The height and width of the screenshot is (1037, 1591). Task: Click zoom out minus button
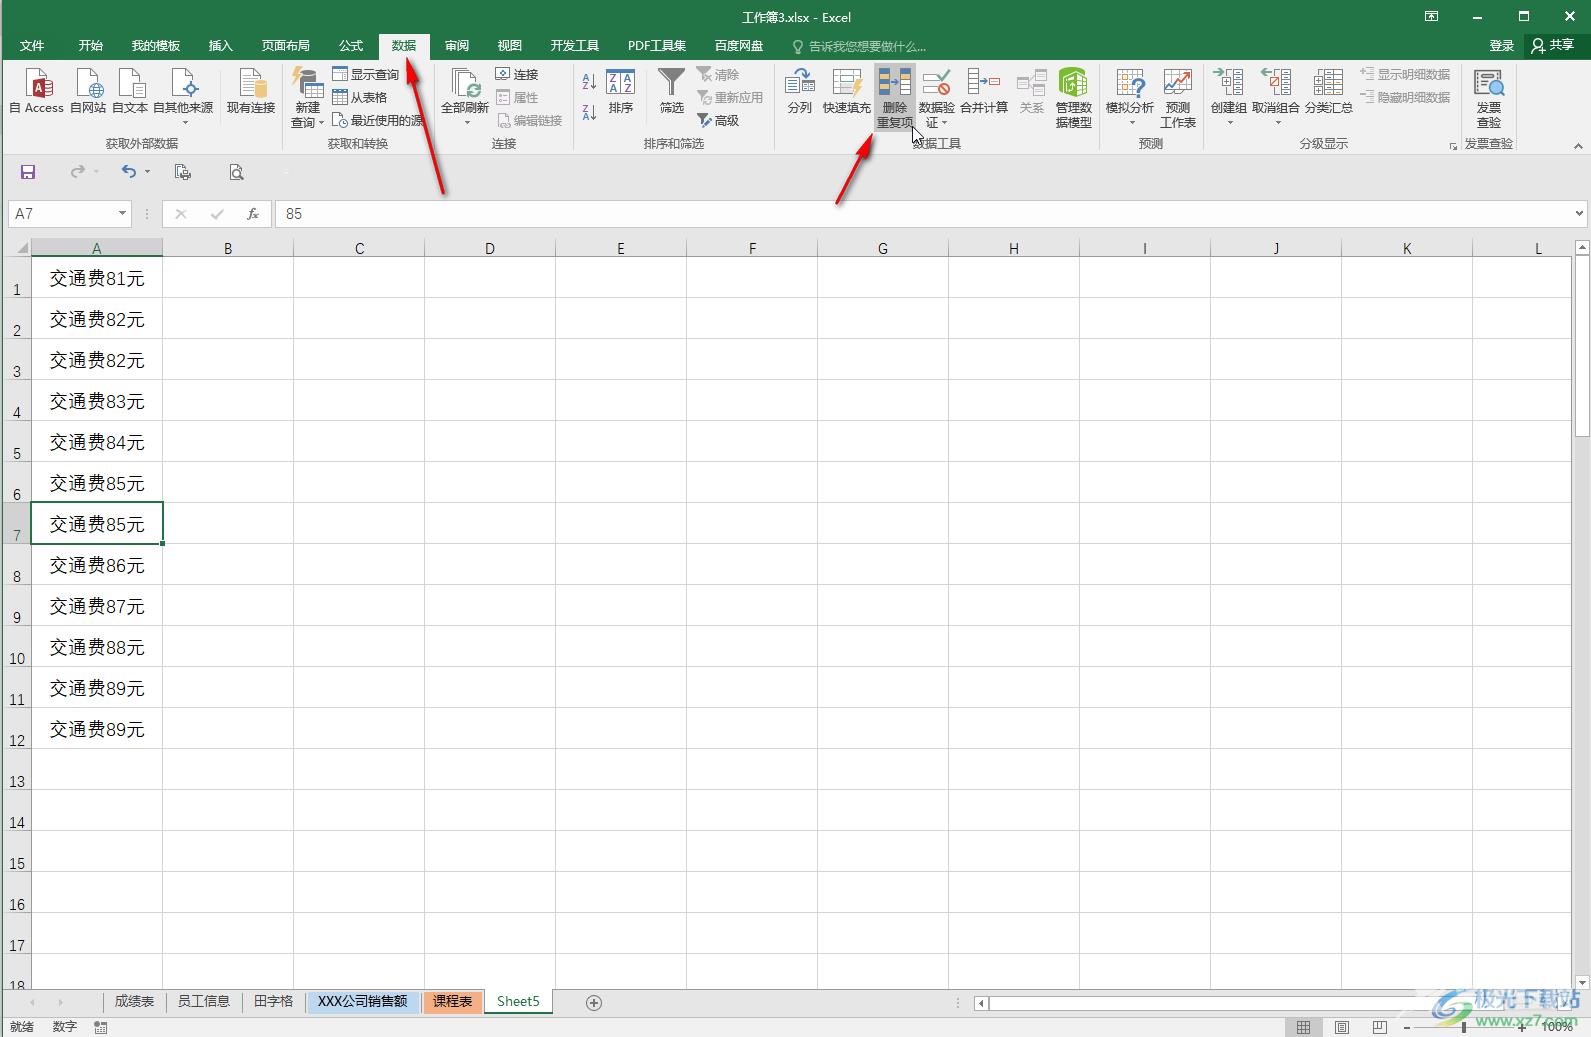click(1406, 1027)
